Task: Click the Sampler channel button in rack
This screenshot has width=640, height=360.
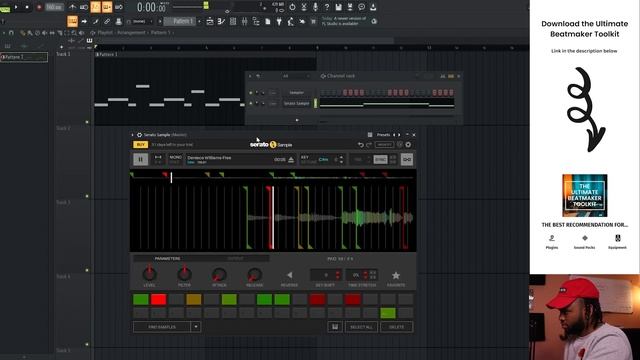Action: click(x=297, y=93)
